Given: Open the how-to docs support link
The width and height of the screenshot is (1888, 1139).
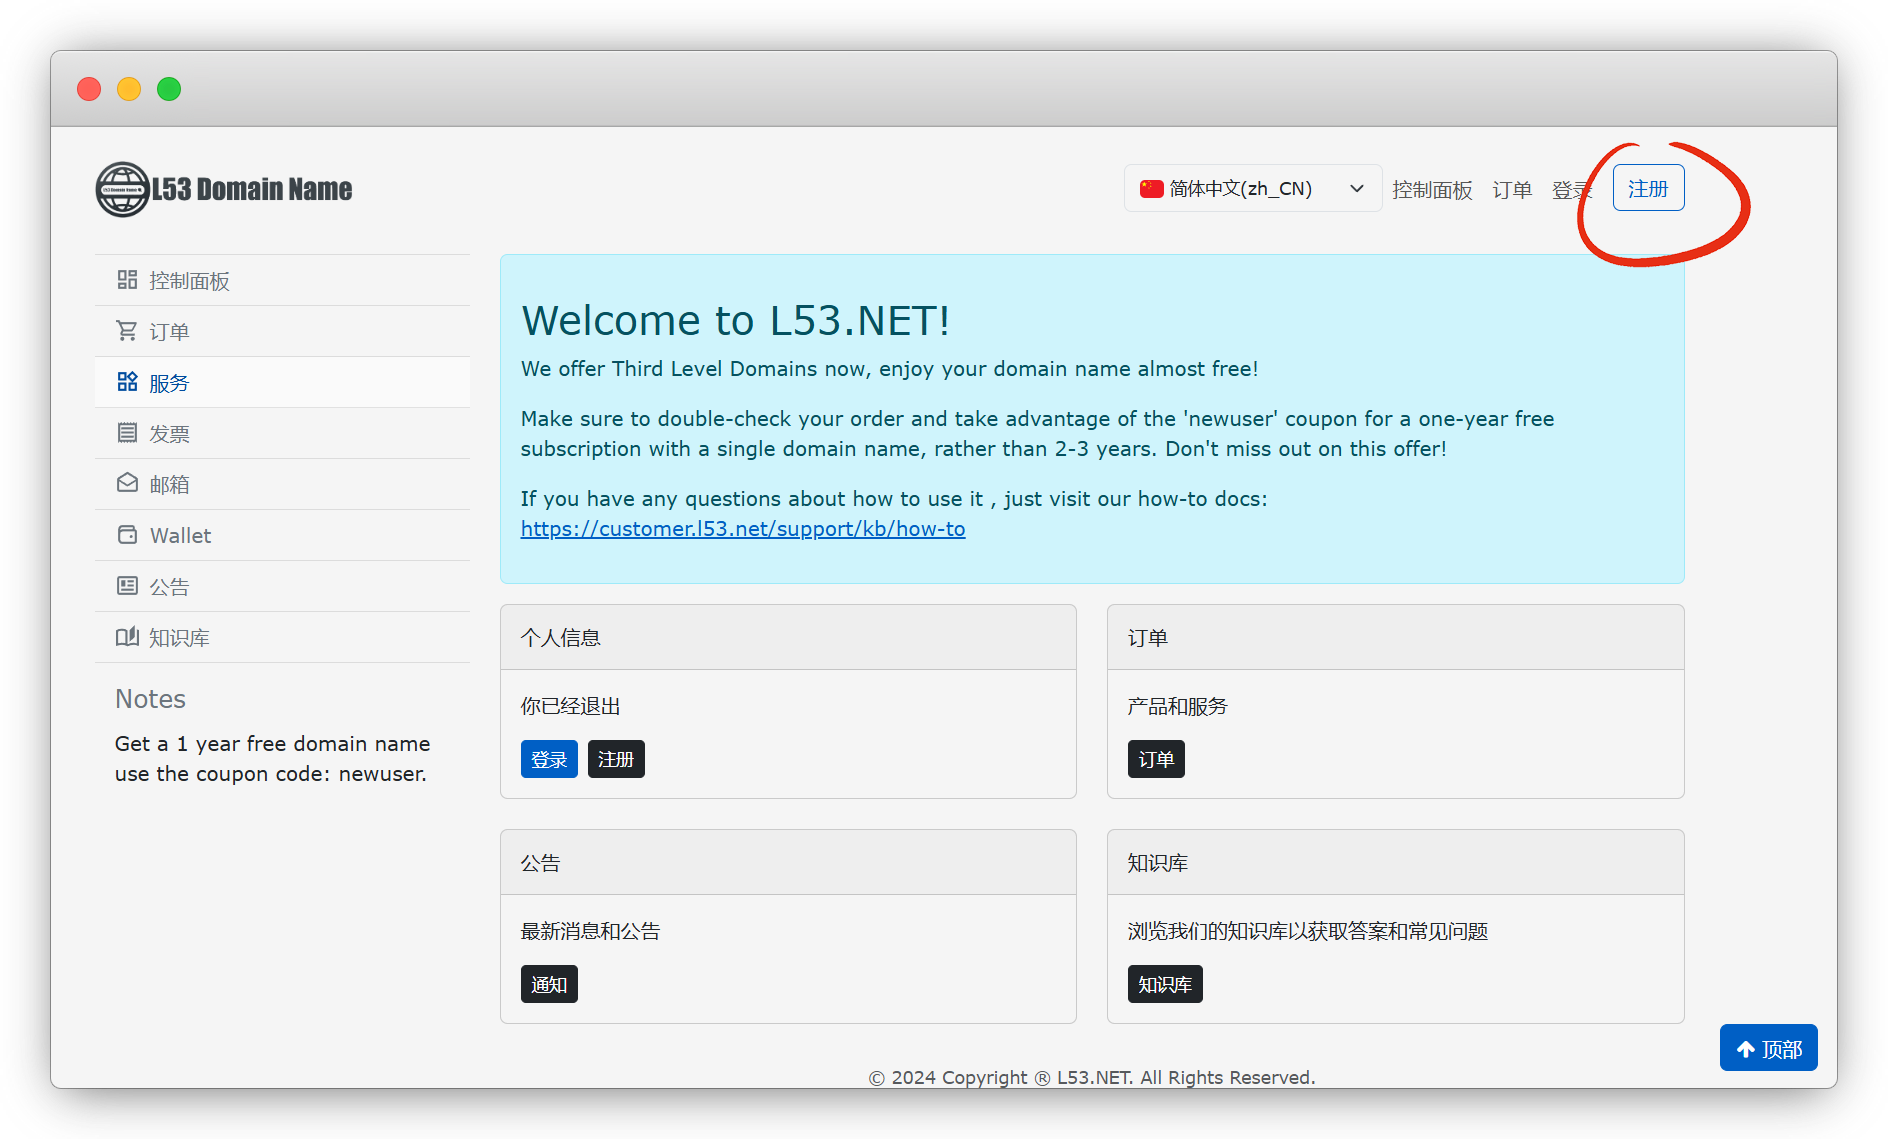Looking at the screenshot, I should [x=743, y=529].
